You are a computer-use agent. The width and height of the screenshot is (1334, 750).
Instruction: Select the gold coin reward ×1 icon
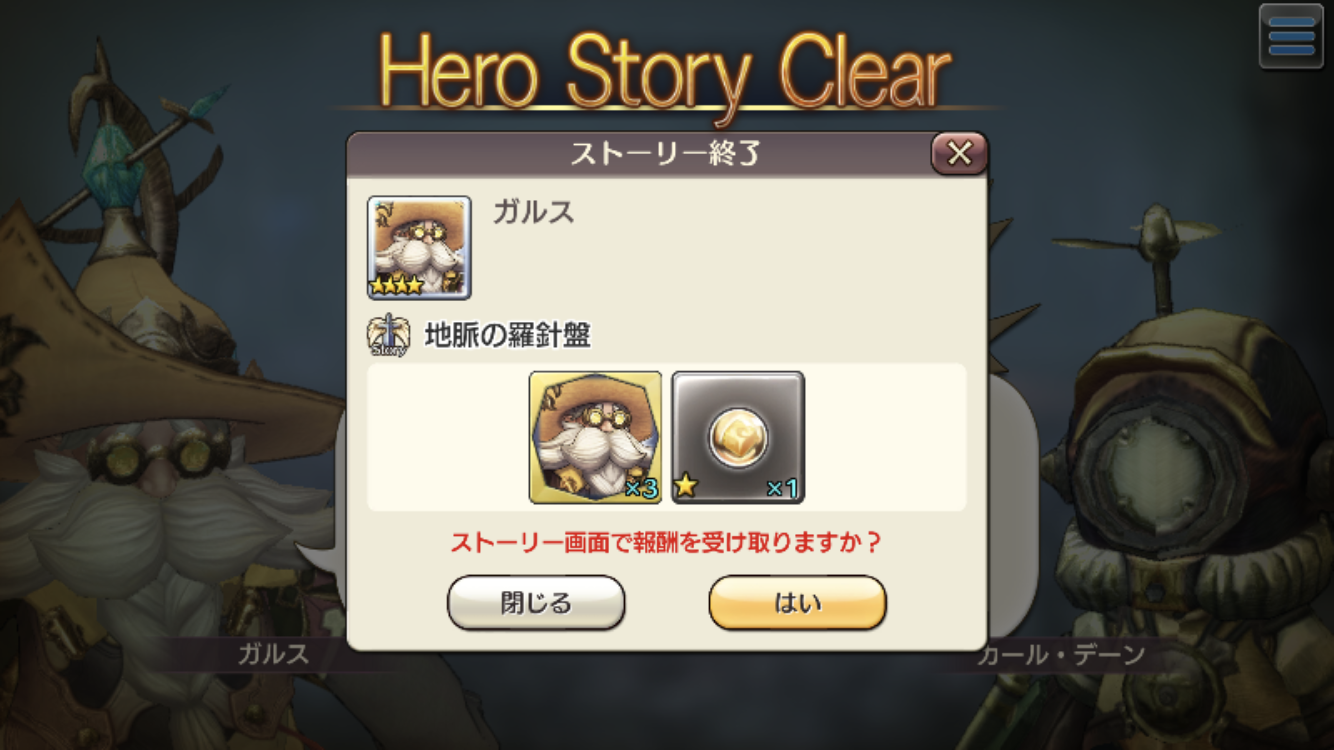click(738, 437)
